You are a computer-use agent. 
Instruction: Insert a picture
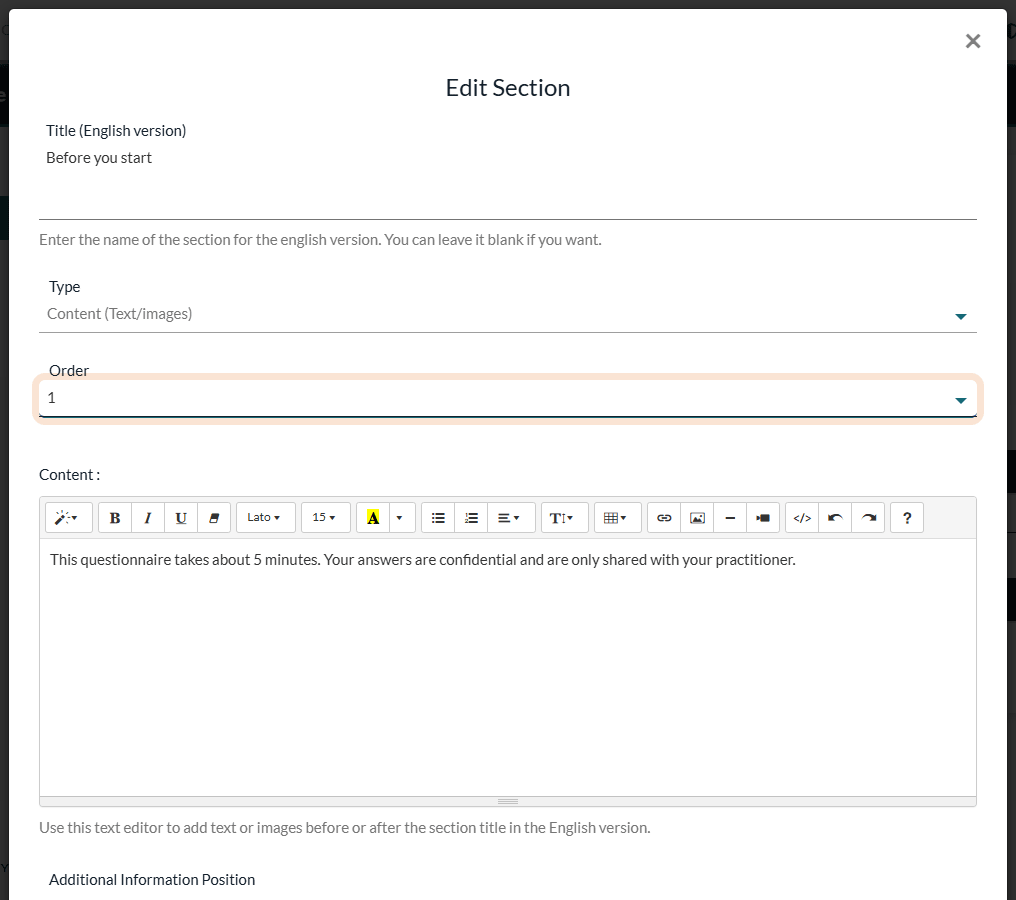pyautogui.click(x=697, y=518)
